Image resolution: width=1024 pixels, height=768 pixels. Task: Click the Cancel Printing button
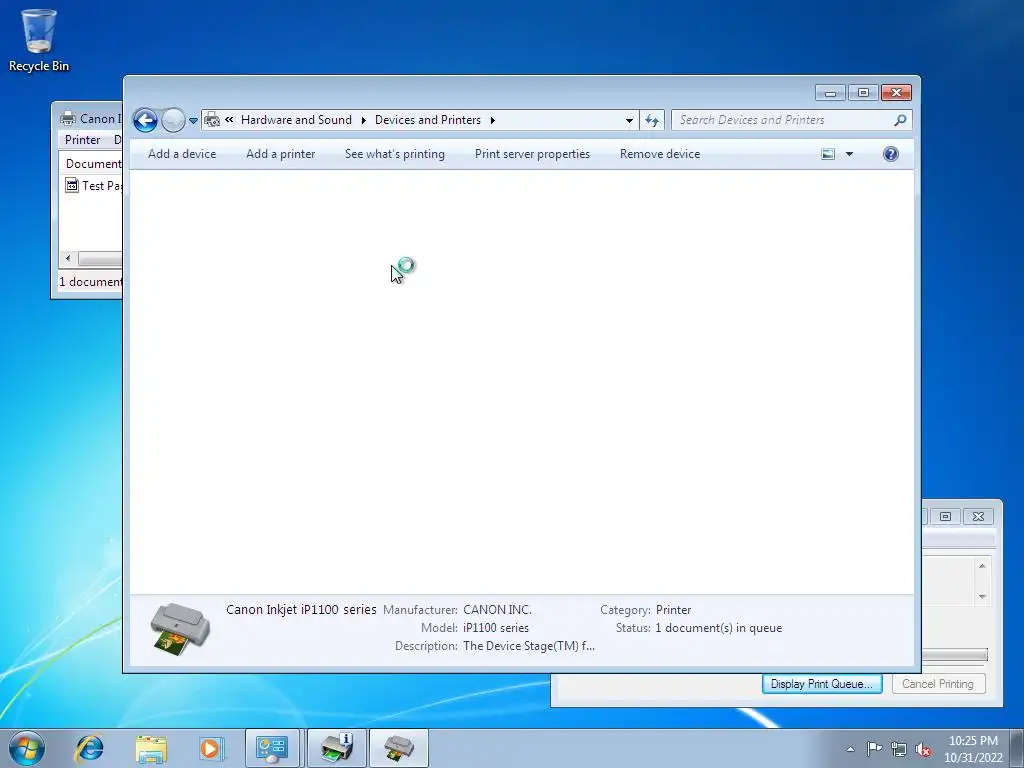938,684
